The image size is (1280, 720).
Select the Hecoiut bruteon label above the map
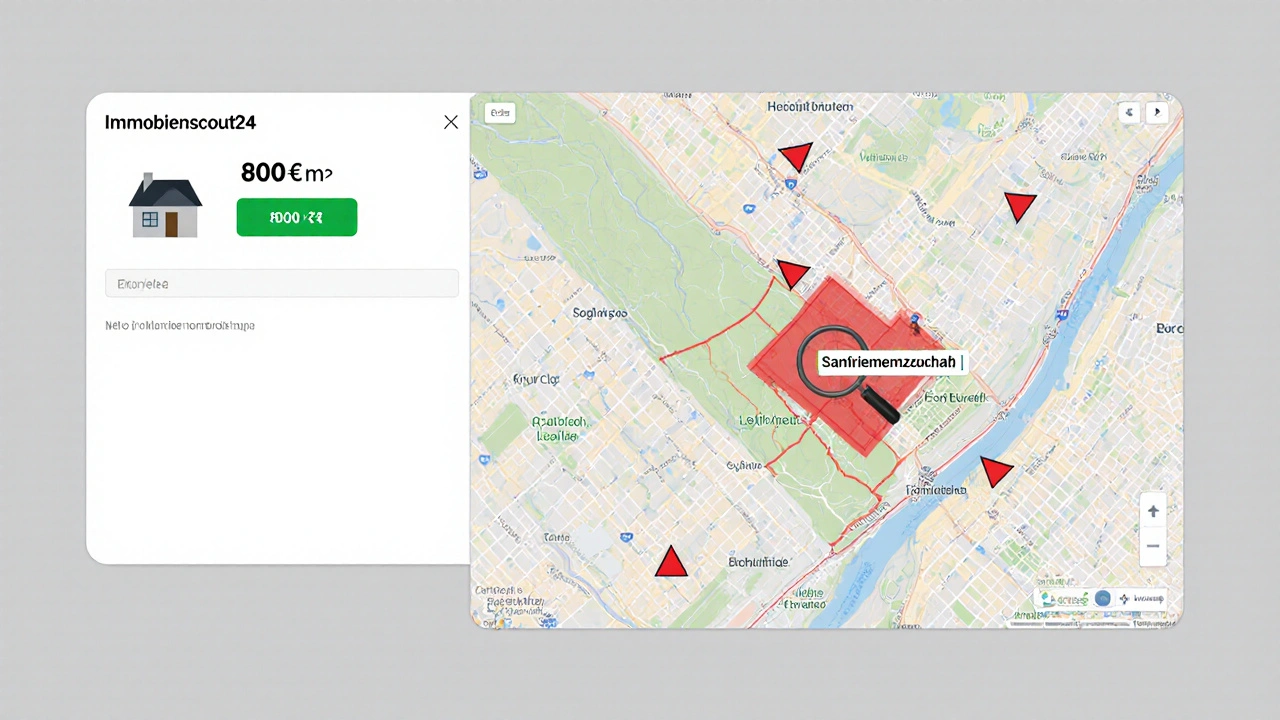(810, 106)
